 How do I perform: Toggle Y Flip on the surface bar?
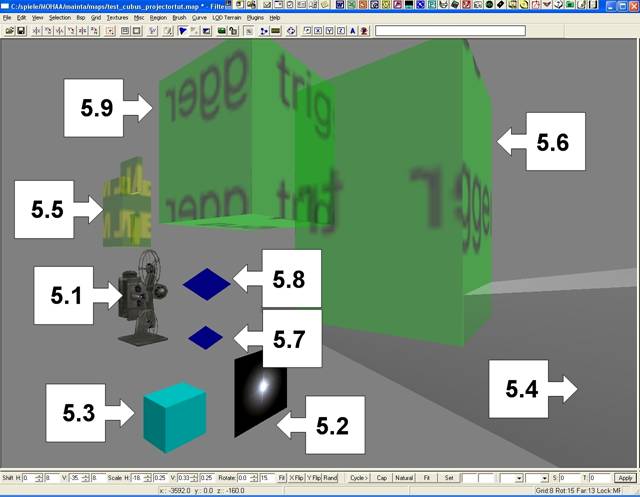(x=314, y=478)
